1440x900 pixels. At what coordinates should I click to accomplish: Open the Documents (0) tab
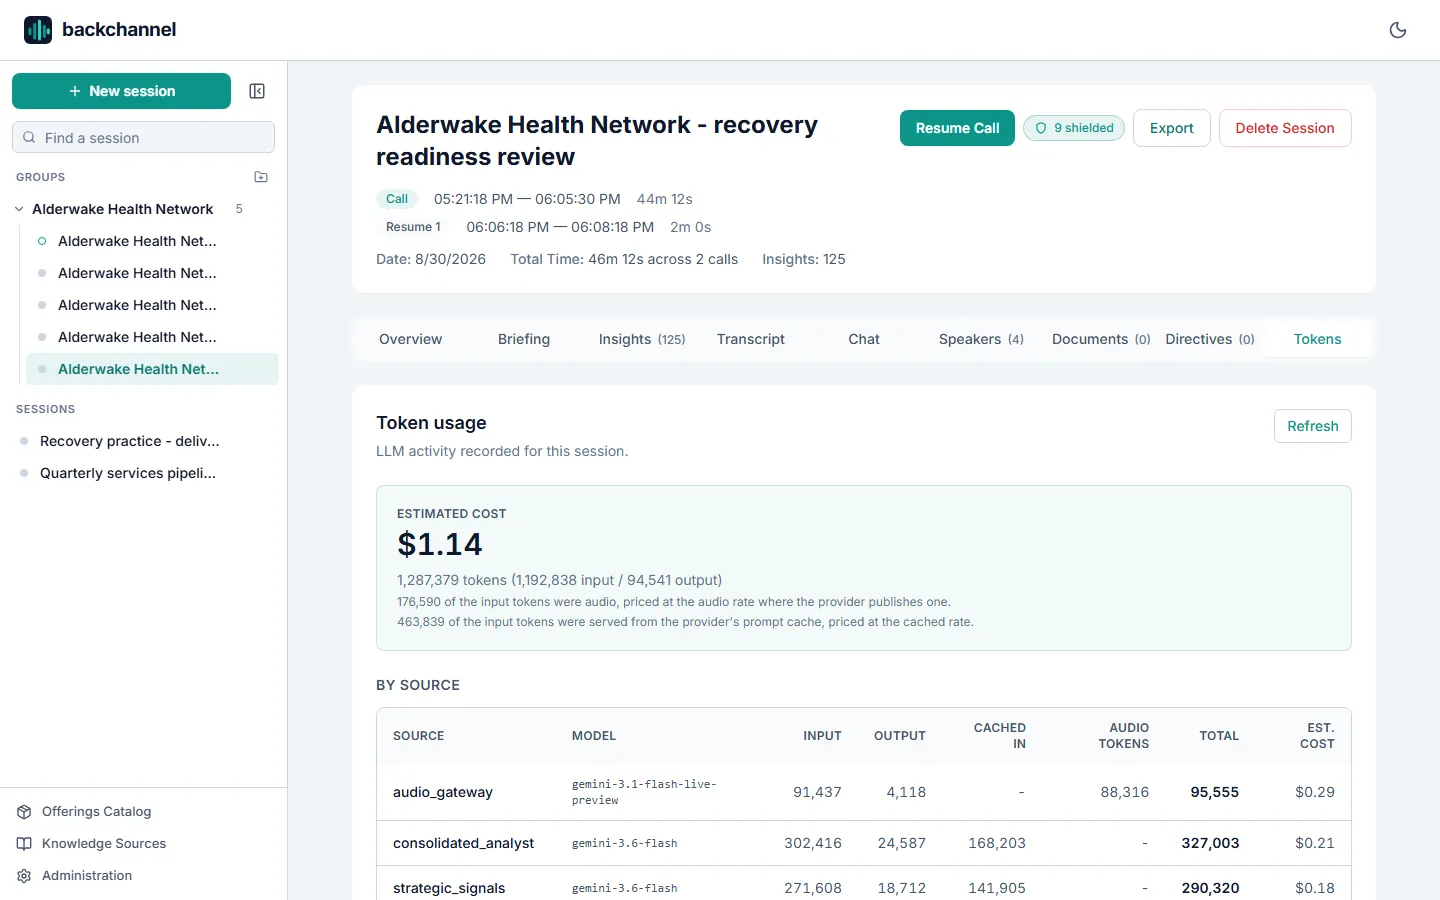pos(1101,339)
